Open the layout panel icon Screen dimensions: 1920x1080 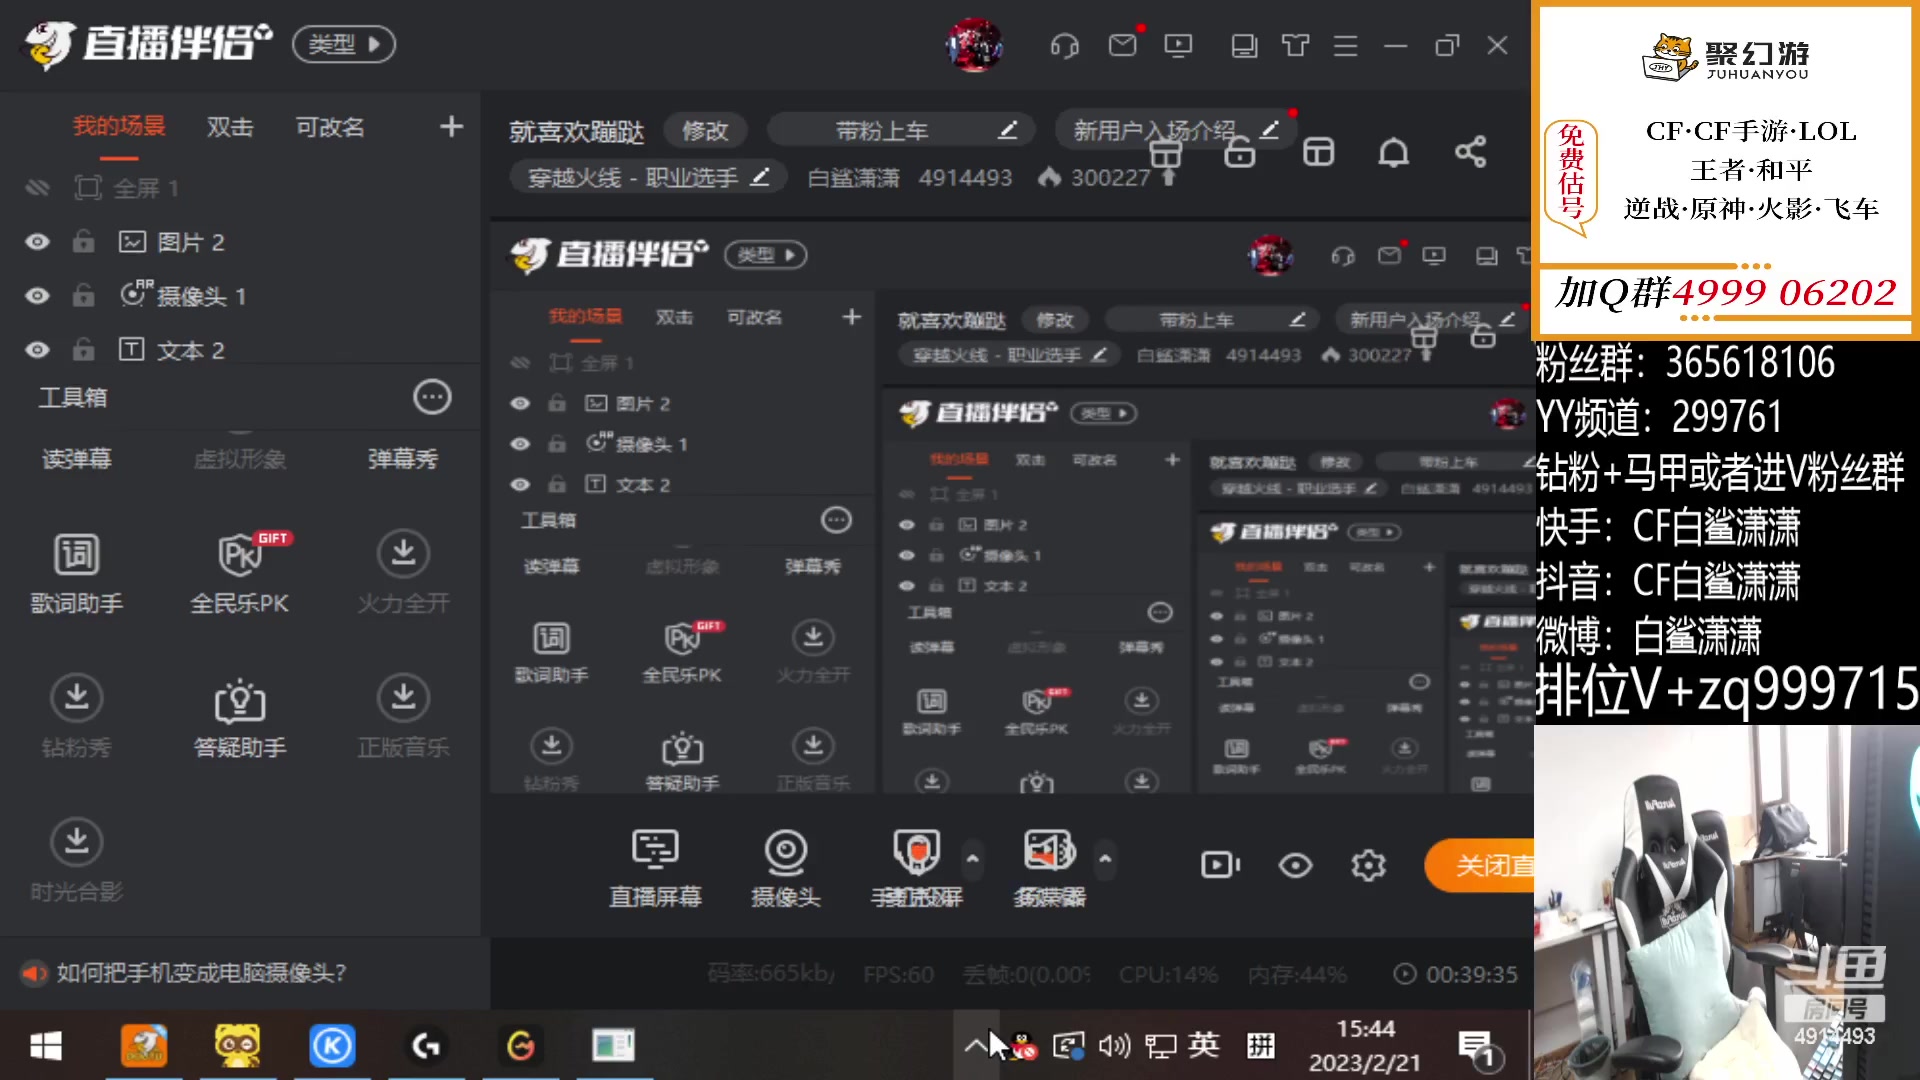click(x=1318, y=152)
